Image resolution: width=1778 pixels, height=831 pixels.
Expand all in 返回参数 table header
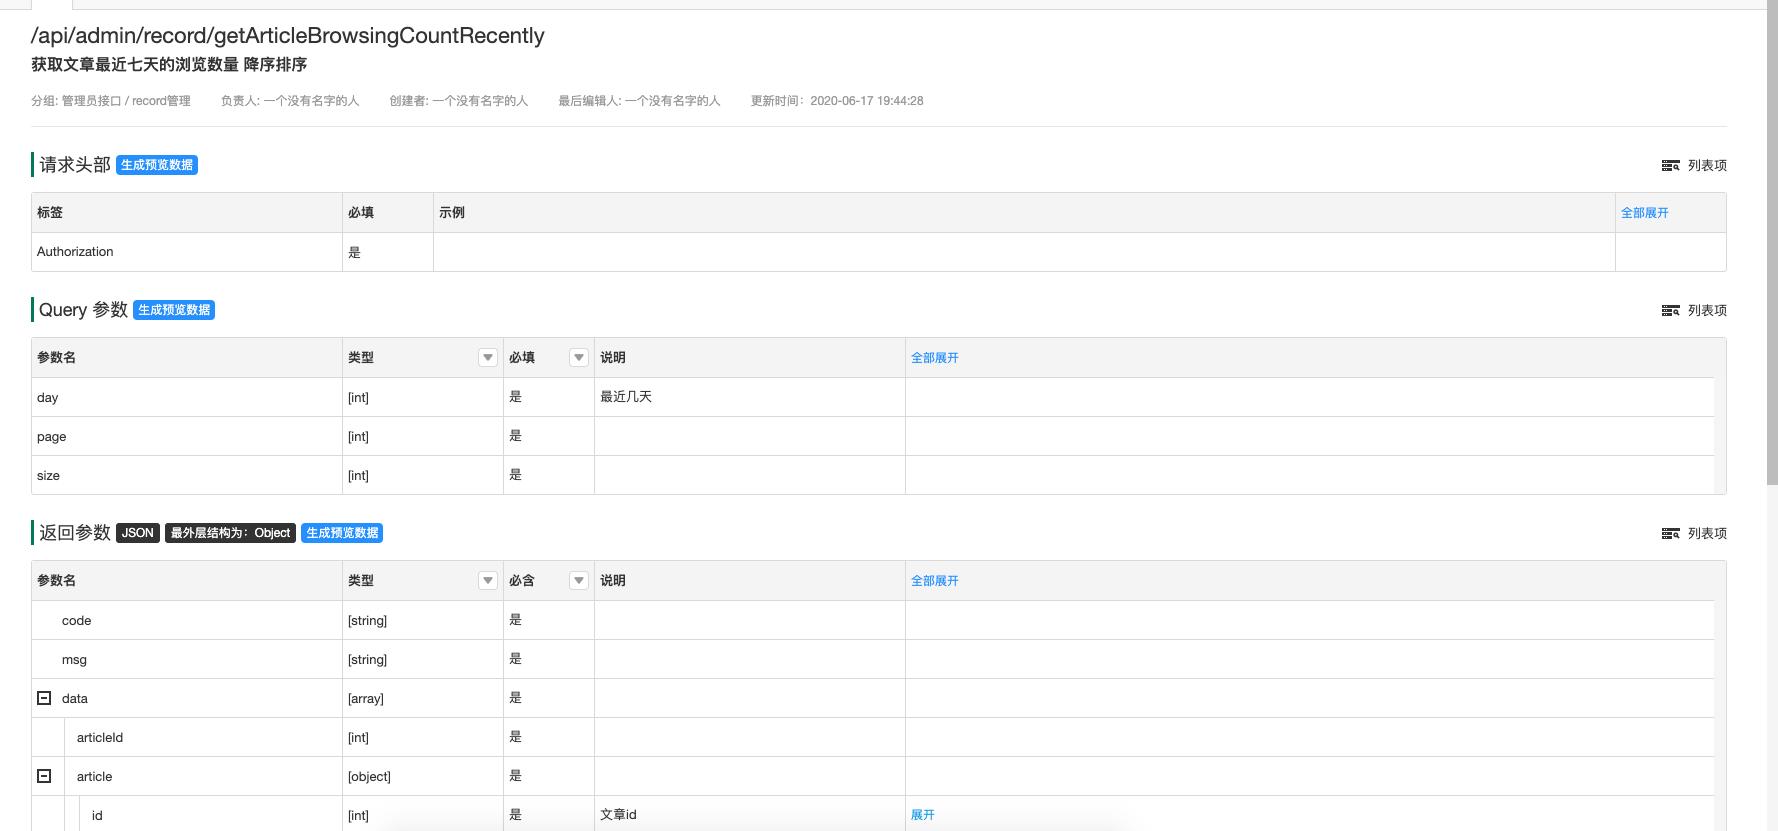[934, 581]
